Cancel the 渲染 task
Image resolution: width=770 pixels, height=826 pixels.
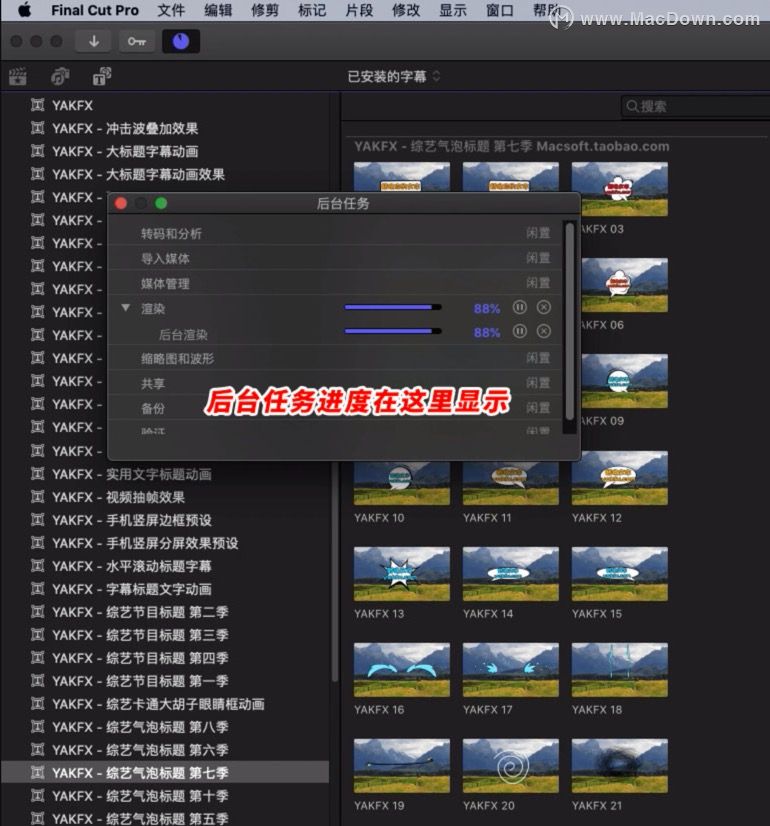pyautogui.click(x=544, y=307)
